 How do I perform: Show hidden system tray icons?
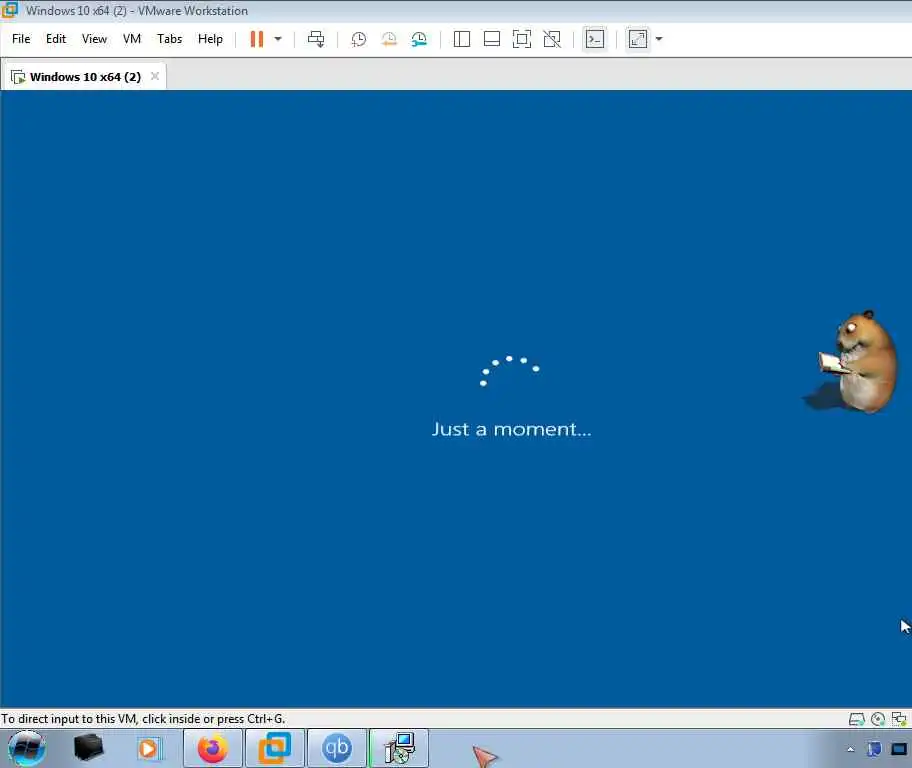click(851, 749)
